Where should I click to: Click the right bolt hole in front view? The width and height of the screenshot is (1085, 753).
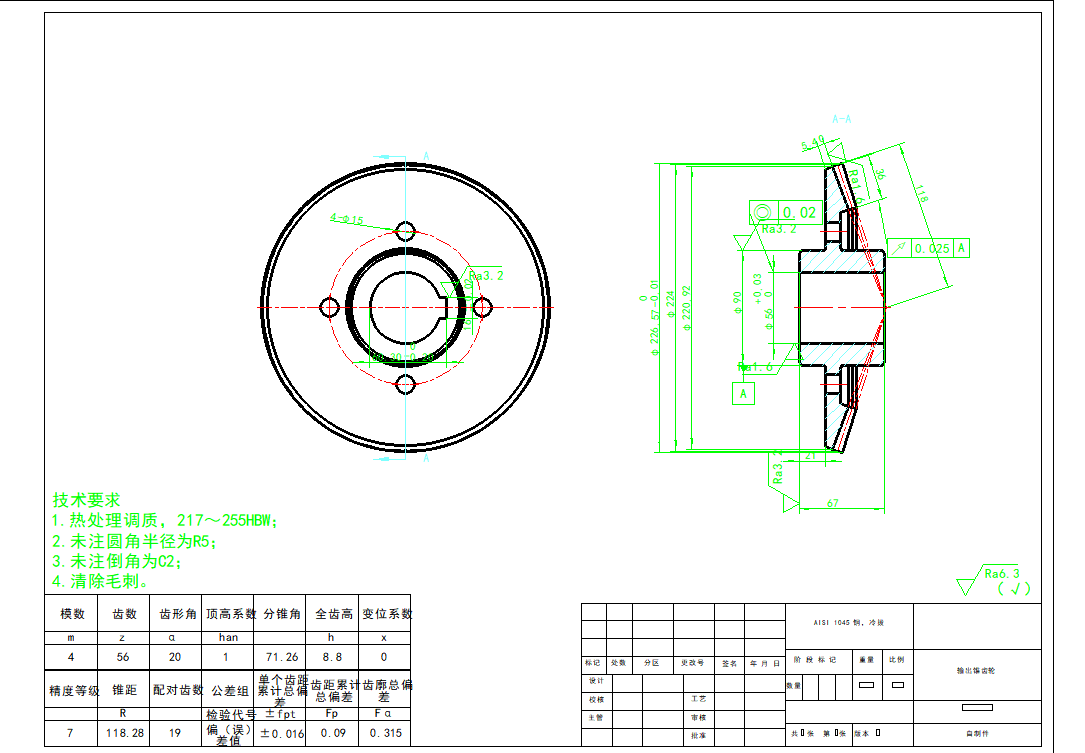482,306
